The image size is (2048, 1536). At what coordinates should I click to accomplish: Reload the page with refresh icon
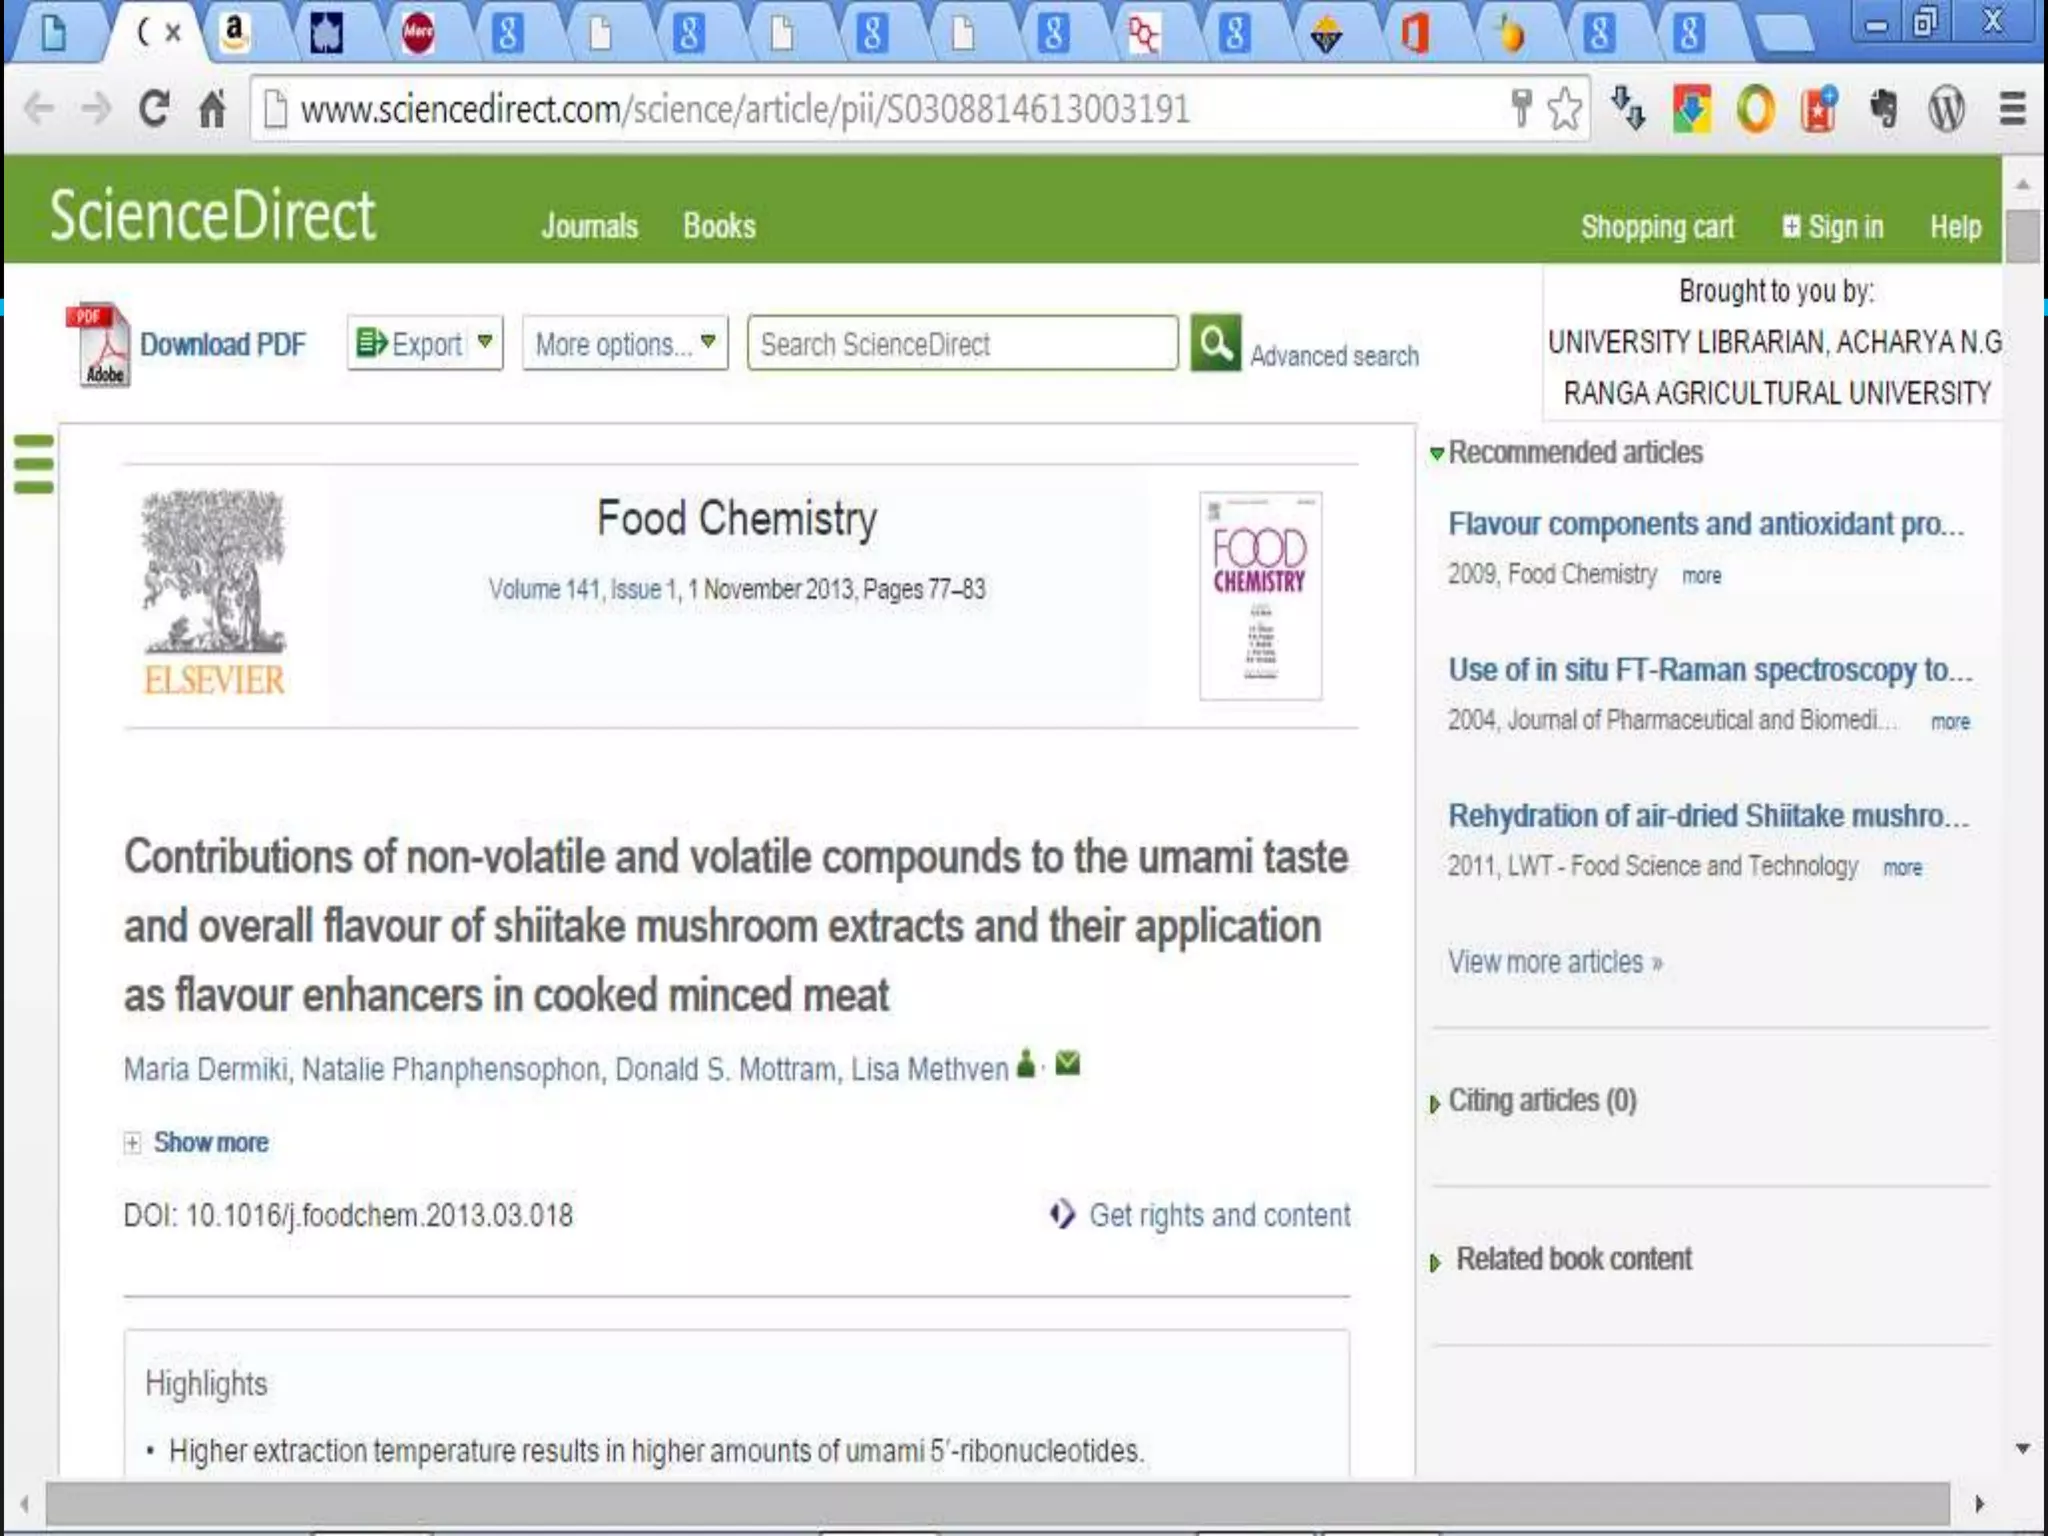(153, 108)
